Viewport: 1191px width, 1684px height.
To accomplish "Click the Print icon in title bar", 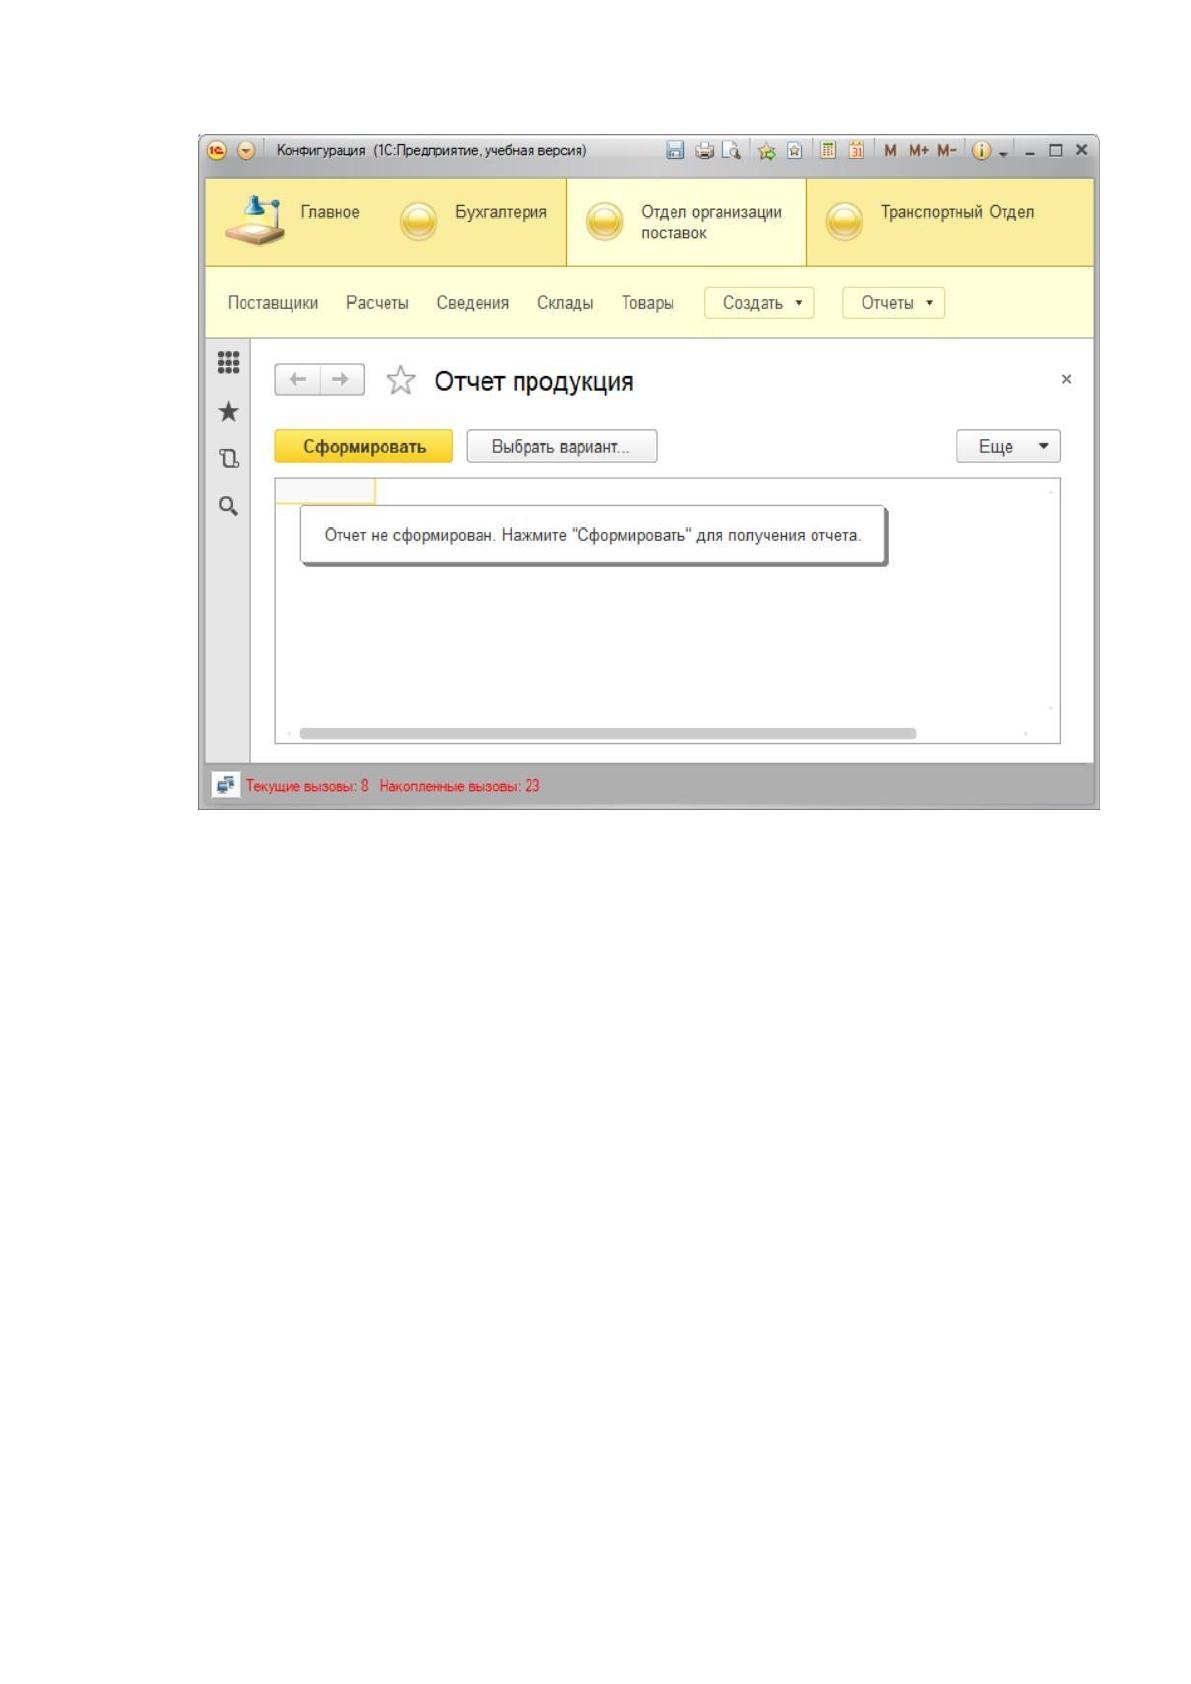I will [x=705, y=151].
